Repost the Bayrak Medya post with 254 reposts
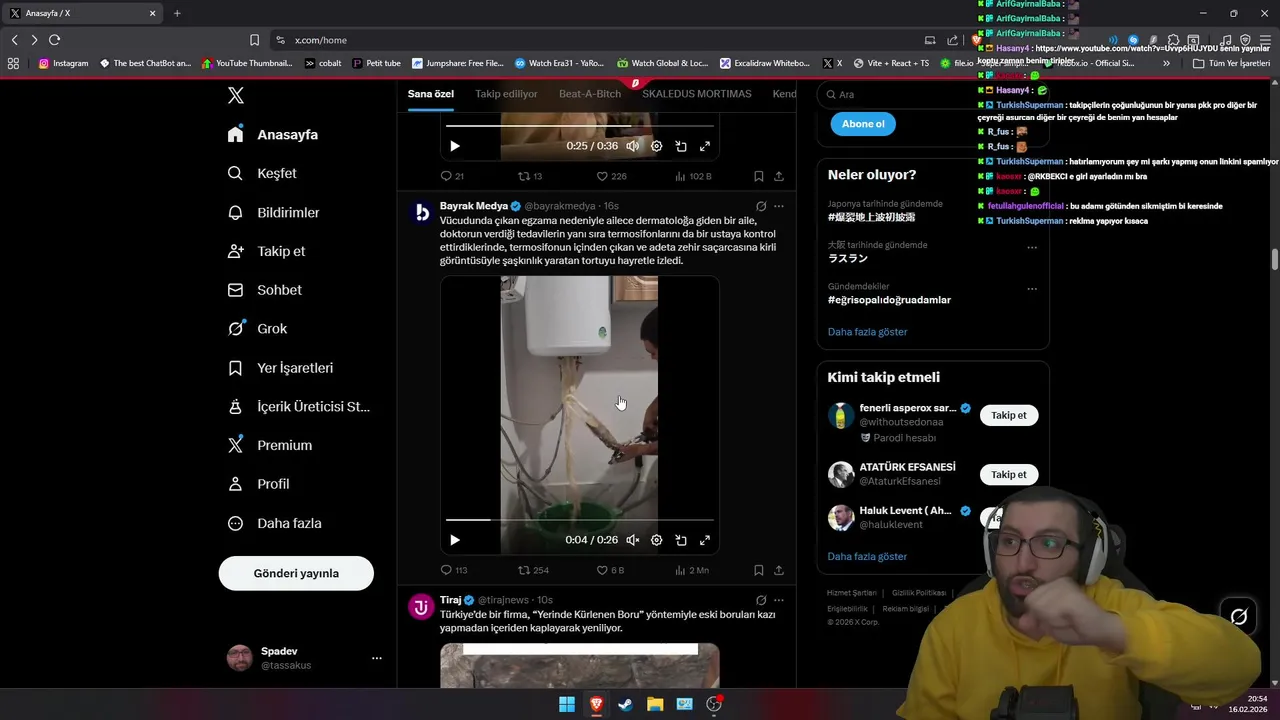Screen dimensions: 1280x720 pos(533,570)
